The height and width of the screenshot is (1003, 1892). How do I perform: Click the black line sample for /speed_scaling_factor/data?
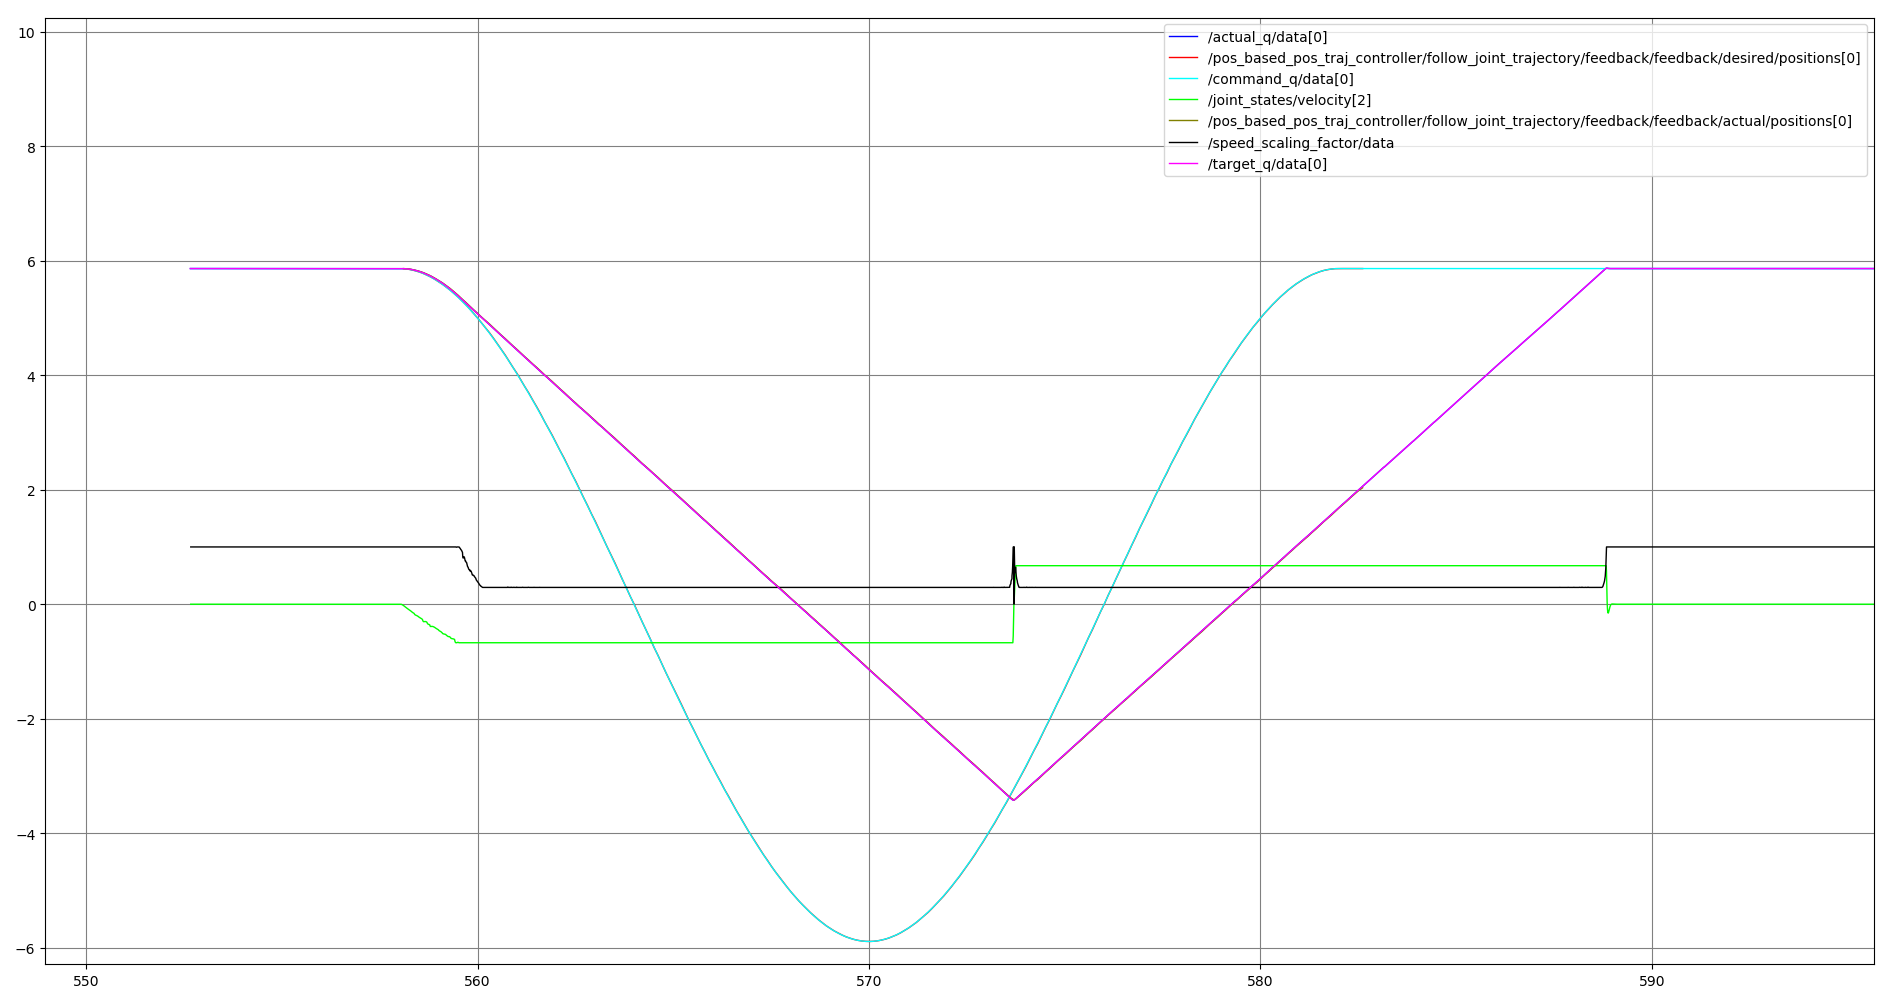point(1186,142)
